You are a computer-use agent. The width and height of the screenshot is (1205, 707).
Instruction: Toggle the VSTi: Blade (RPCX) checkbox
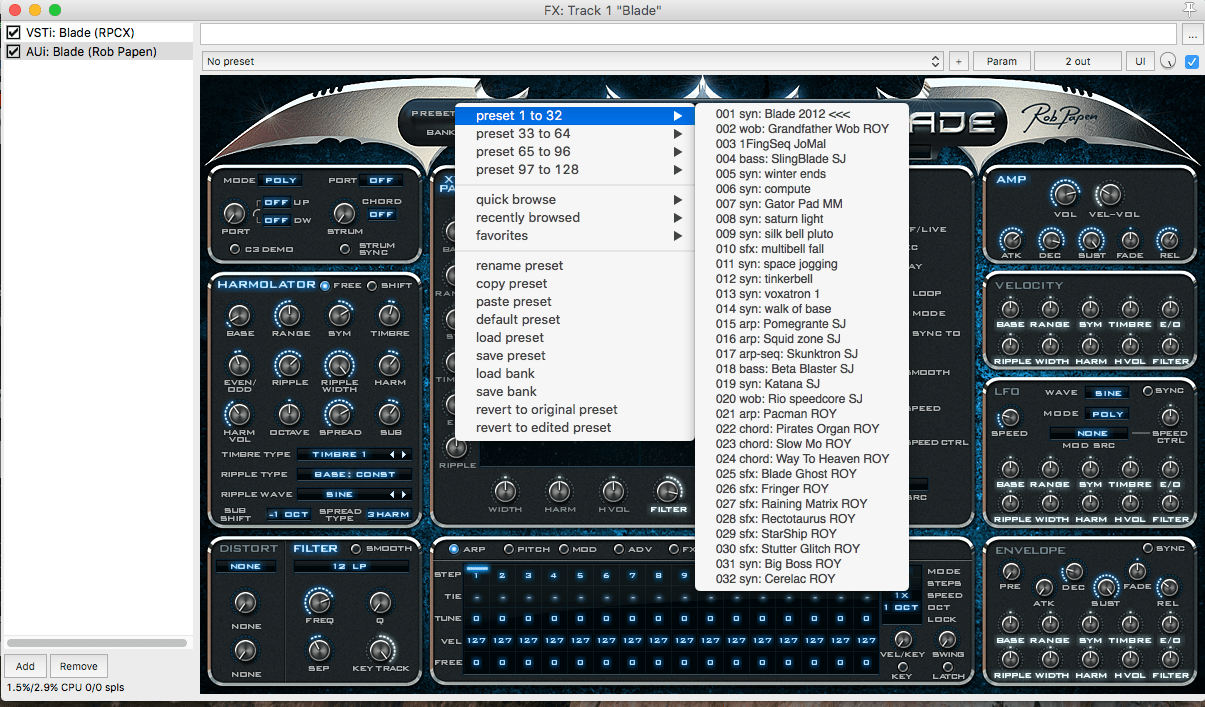(14, 33)
